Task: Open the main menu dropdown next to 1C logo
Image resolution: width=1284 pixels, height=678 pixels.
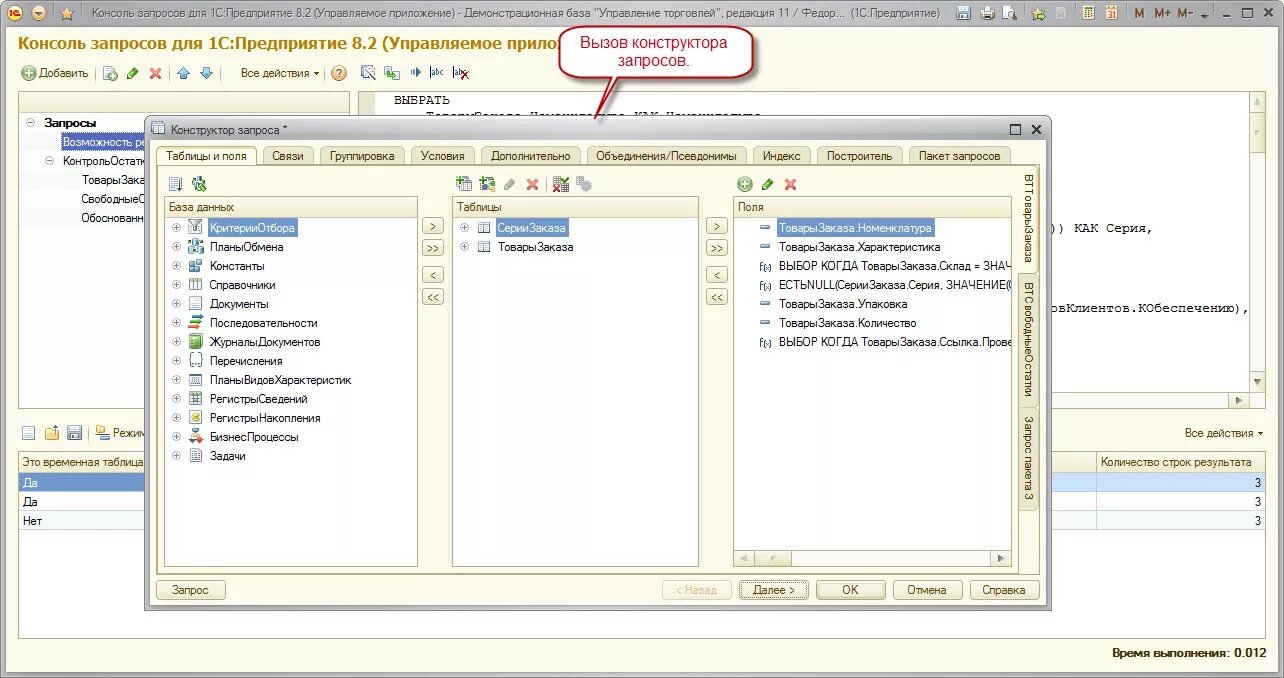Action: coord(38,13)
